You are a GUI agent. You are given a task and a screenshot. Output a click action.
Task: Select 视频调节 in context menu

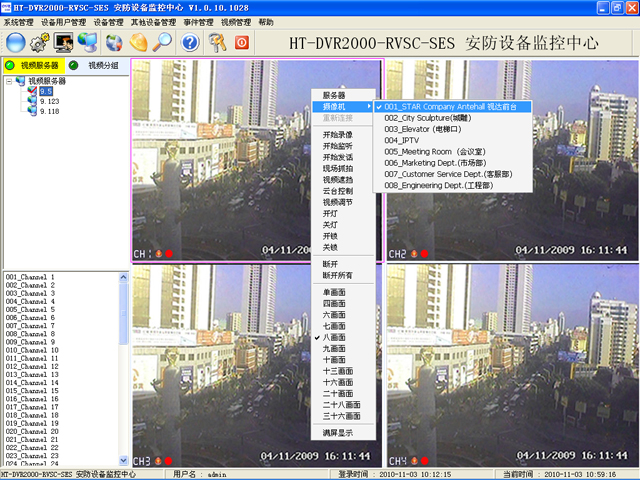pos(343,202)
